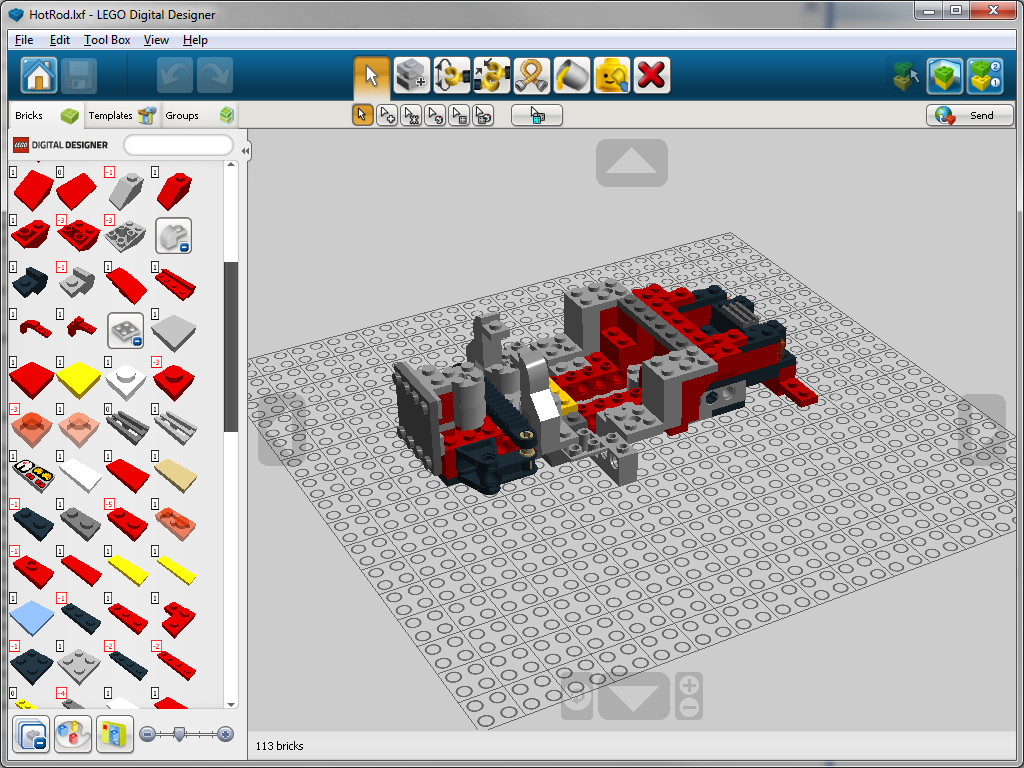
Task: Decrease palette thumbnail size with minus
Action: [x=148, y=735]
